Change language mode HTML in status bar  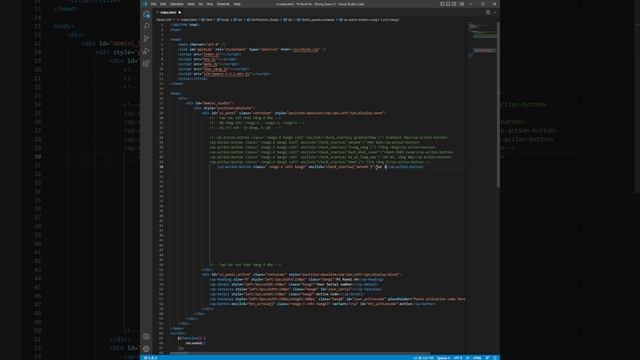point(477,358)
